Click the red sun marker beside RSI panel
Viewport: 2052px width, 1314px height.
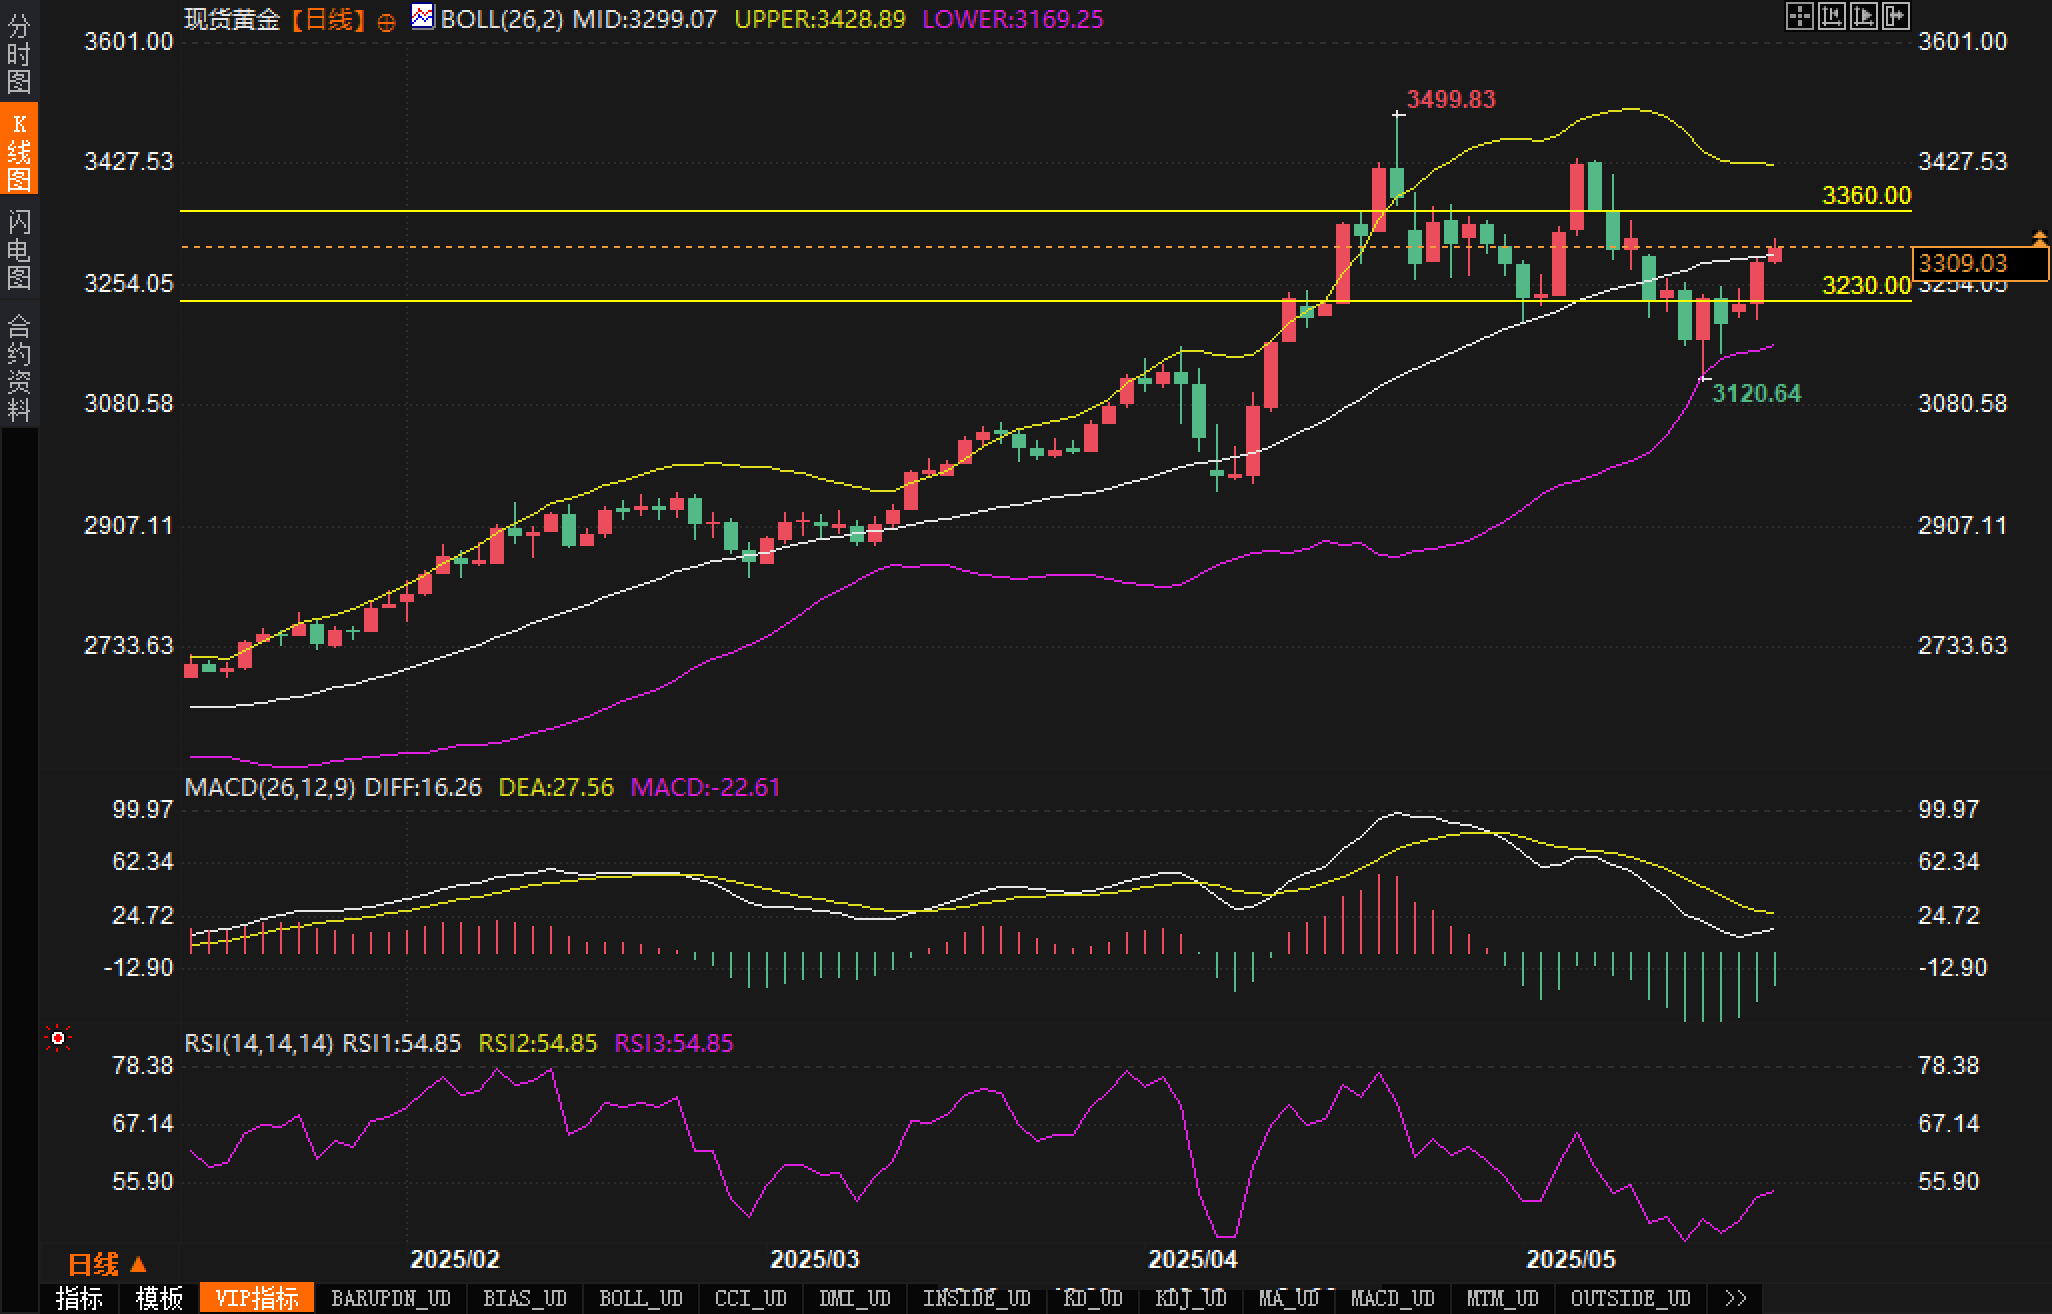click(x=58, y=1039)
